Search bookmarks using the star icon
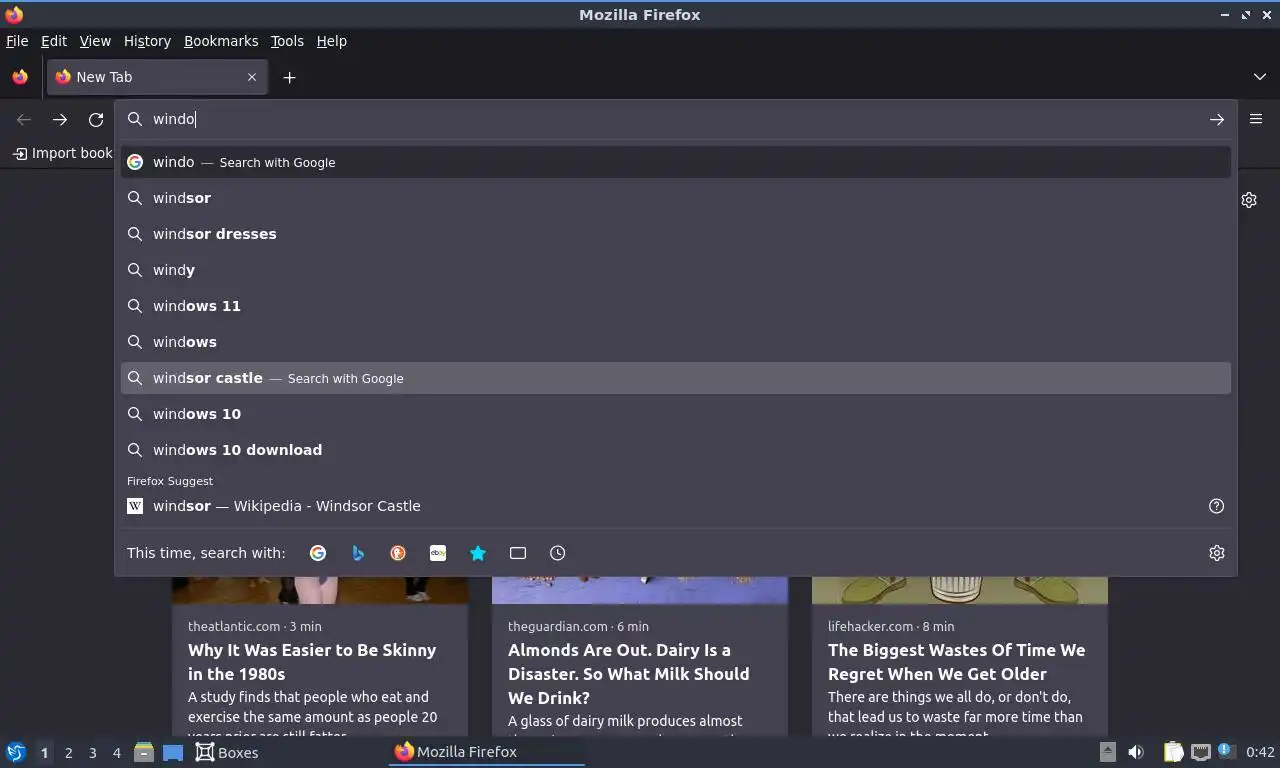Viewport: 1280px width, 768px height. point(478,553)
